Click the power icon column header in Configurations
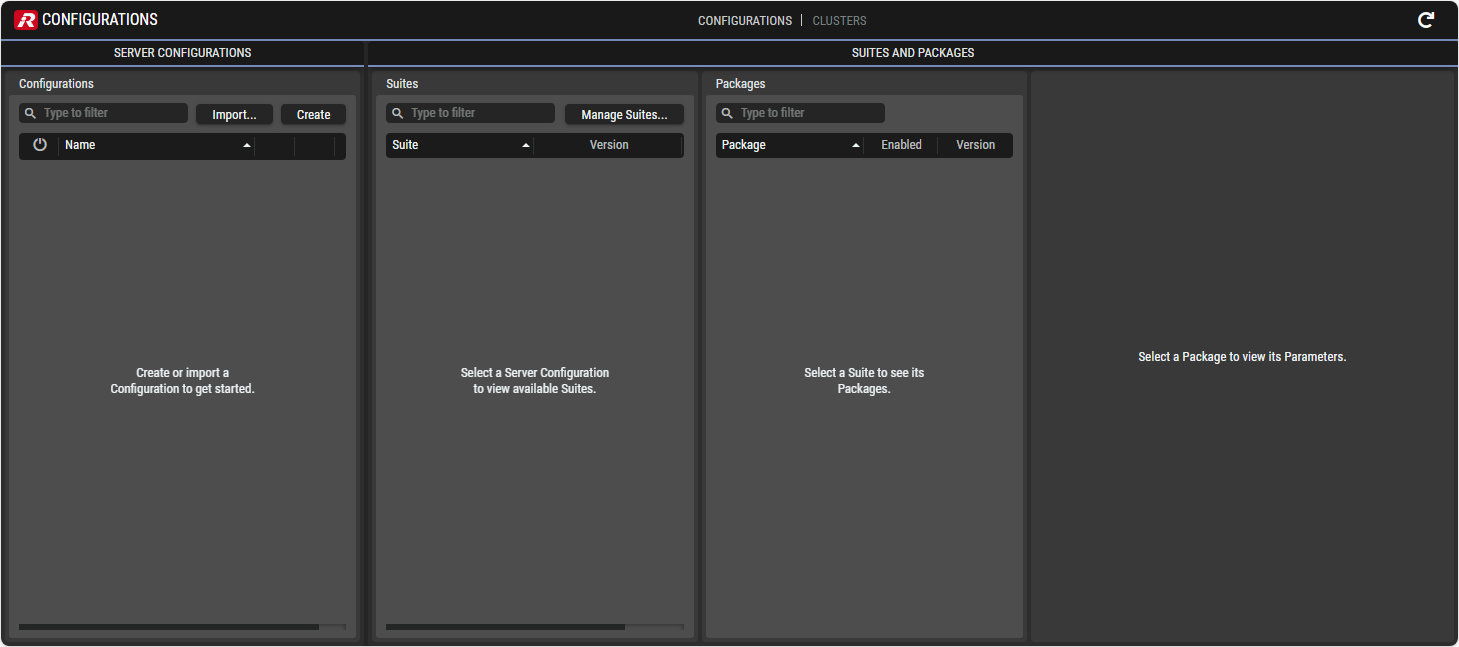 pos(40,145)
